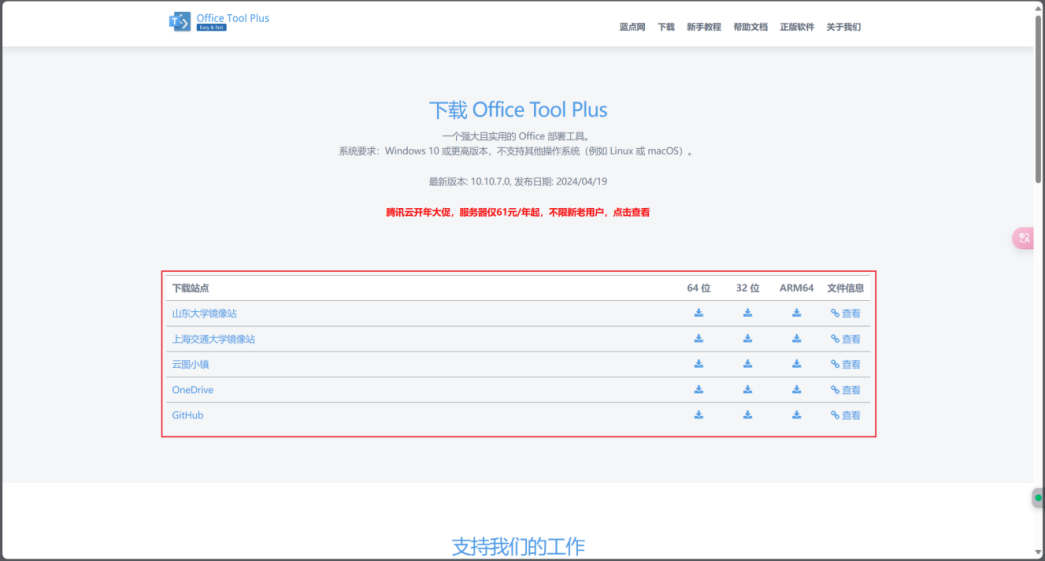Click the 下载站点 column header
This screenshot has height=561, width=1045.
(x=191, y=288)
